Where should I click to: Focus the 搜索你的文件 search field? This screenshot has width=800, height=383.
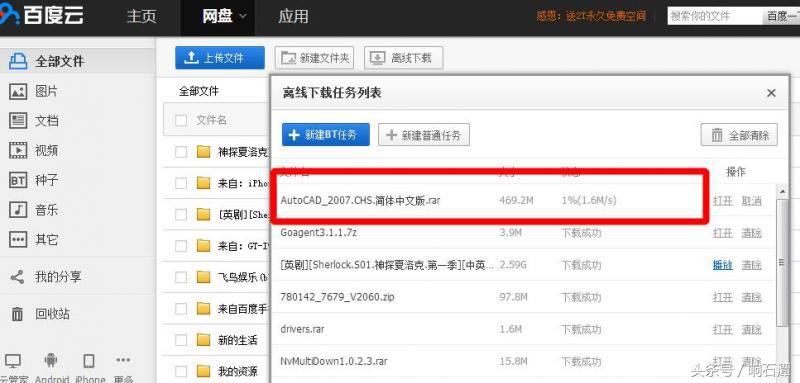point(715,16)
